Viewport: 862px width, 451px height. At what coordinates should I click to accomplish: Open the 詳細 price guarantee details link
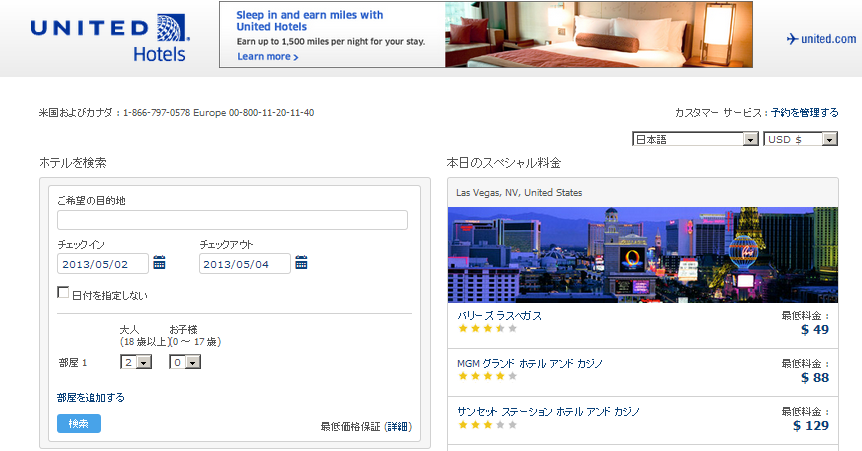[x=397, y=427]
